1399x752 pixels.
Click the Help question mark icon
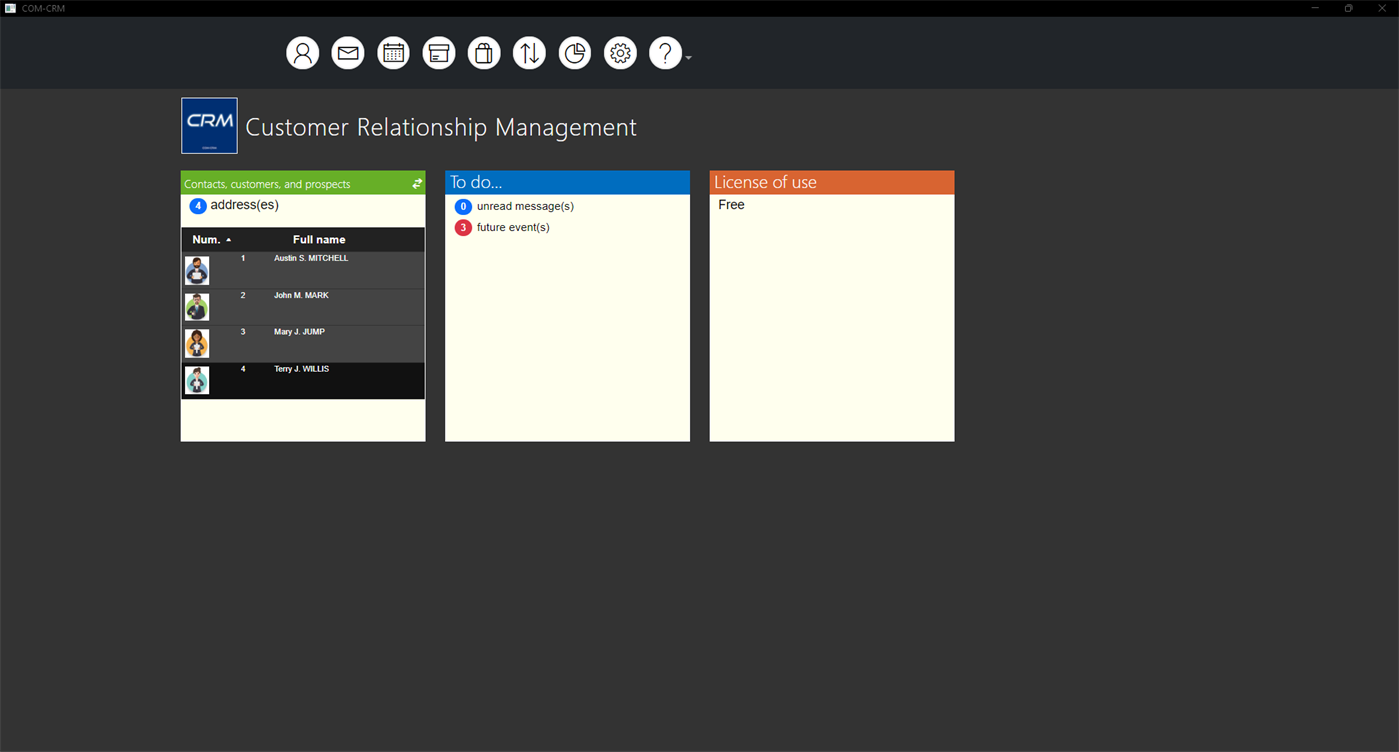[x=665, y=52]
